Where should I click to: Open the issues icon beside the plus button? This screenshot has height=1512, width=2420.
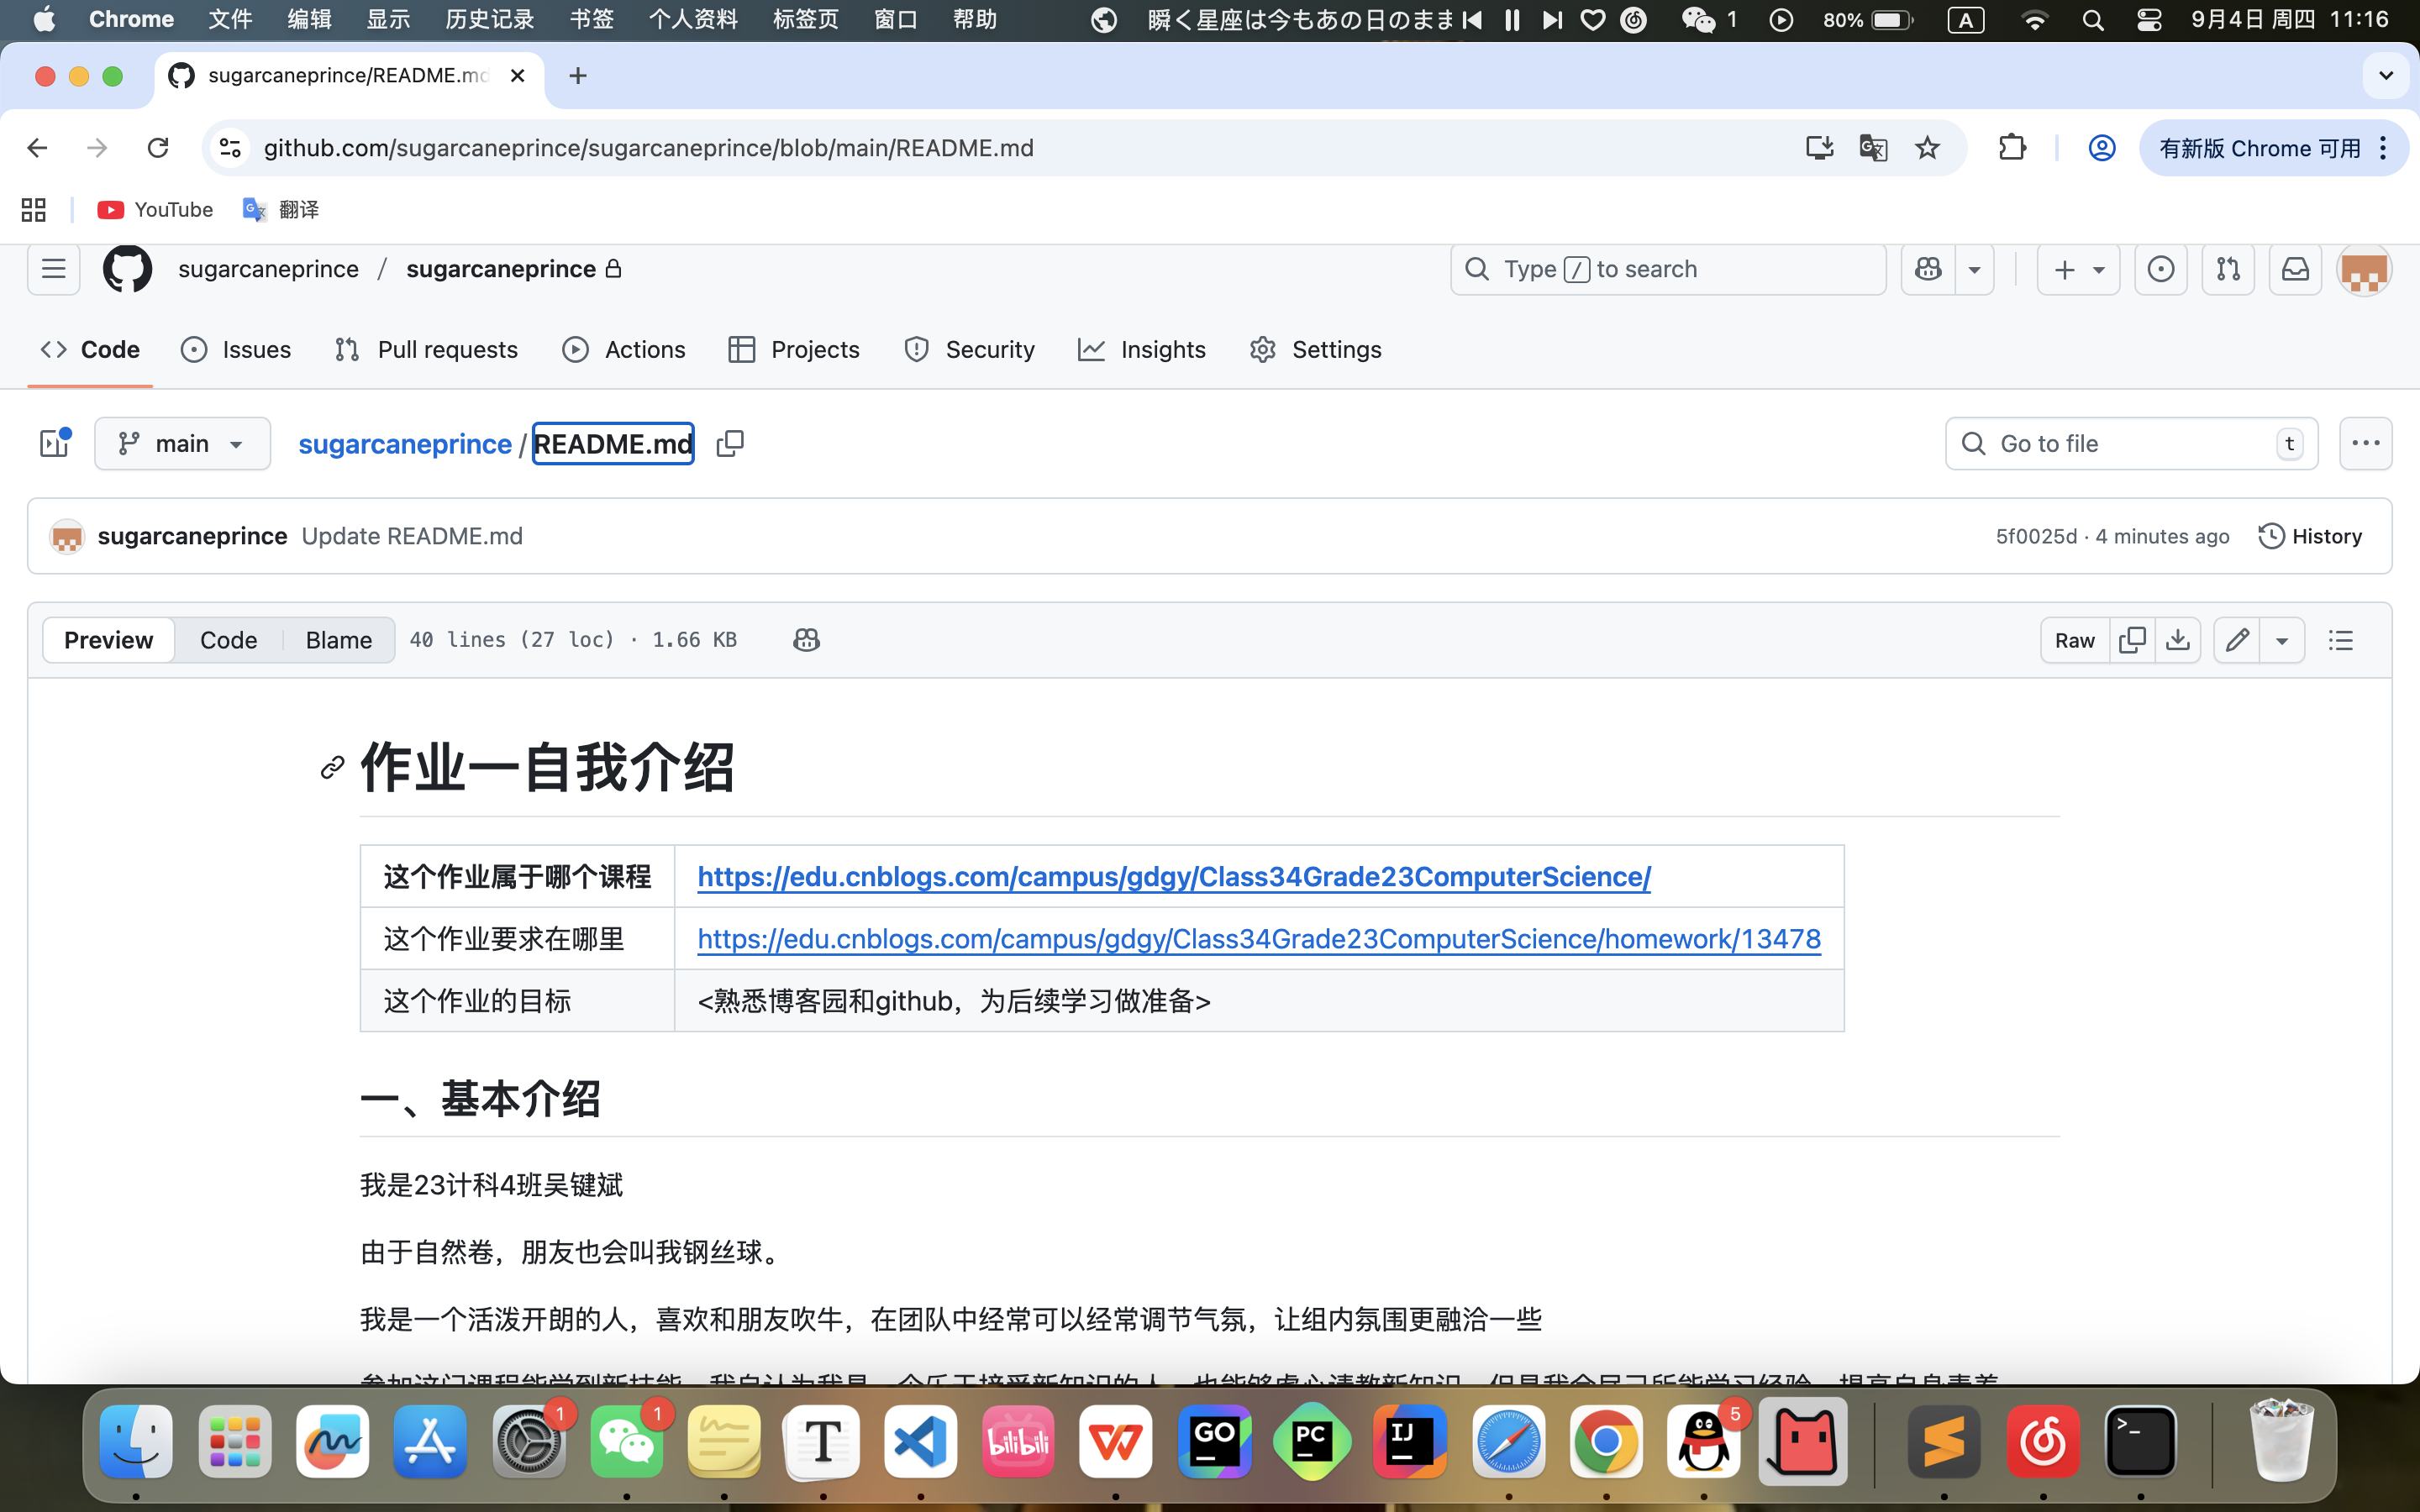pos(2162,269)
